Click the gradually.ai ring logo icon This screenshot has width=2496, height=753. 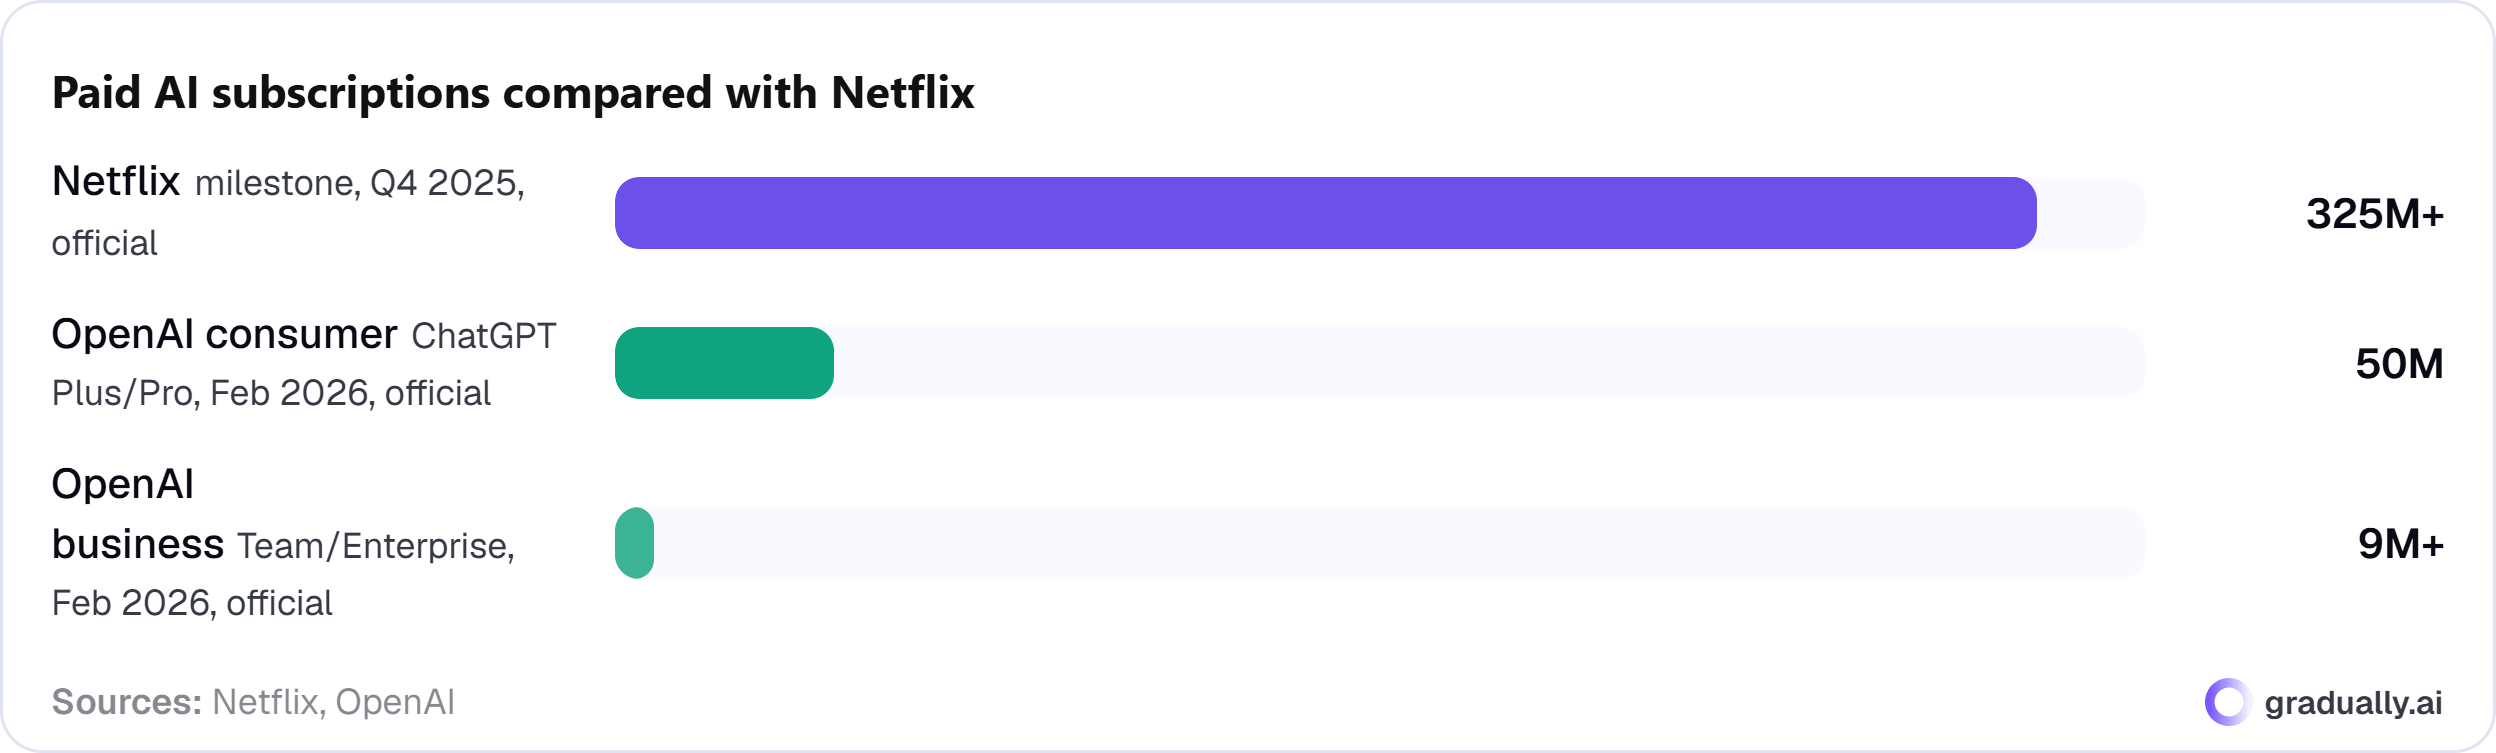click(2228, 702)
